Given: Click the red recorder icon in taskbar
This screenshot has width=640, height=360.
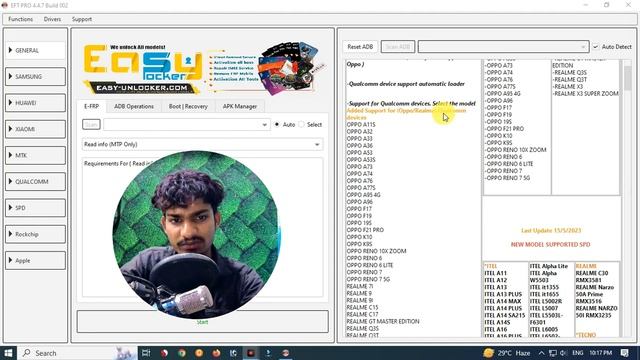Looking at the screenshot, I should tap(251, 353).
